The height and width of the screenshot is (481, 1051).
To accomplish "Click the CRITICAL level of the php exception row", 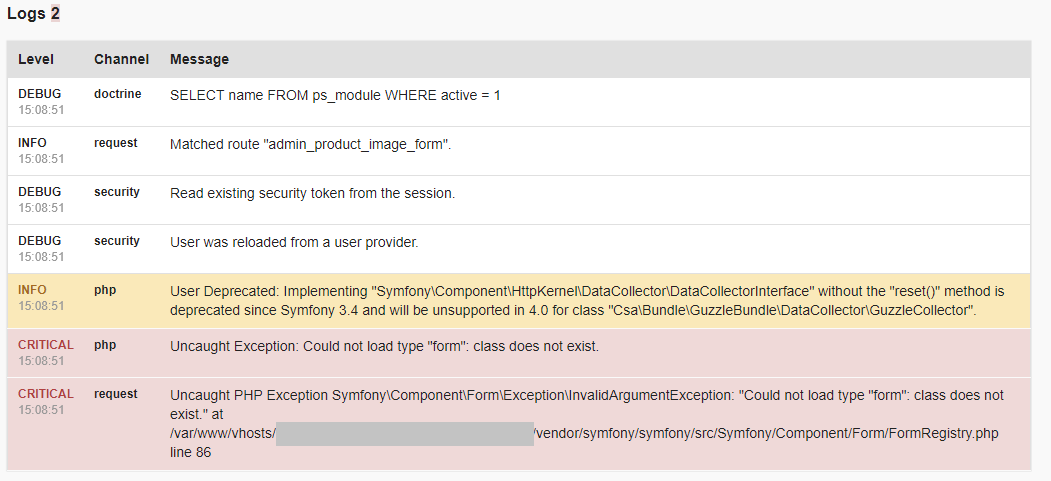I will tap(46, 345).
